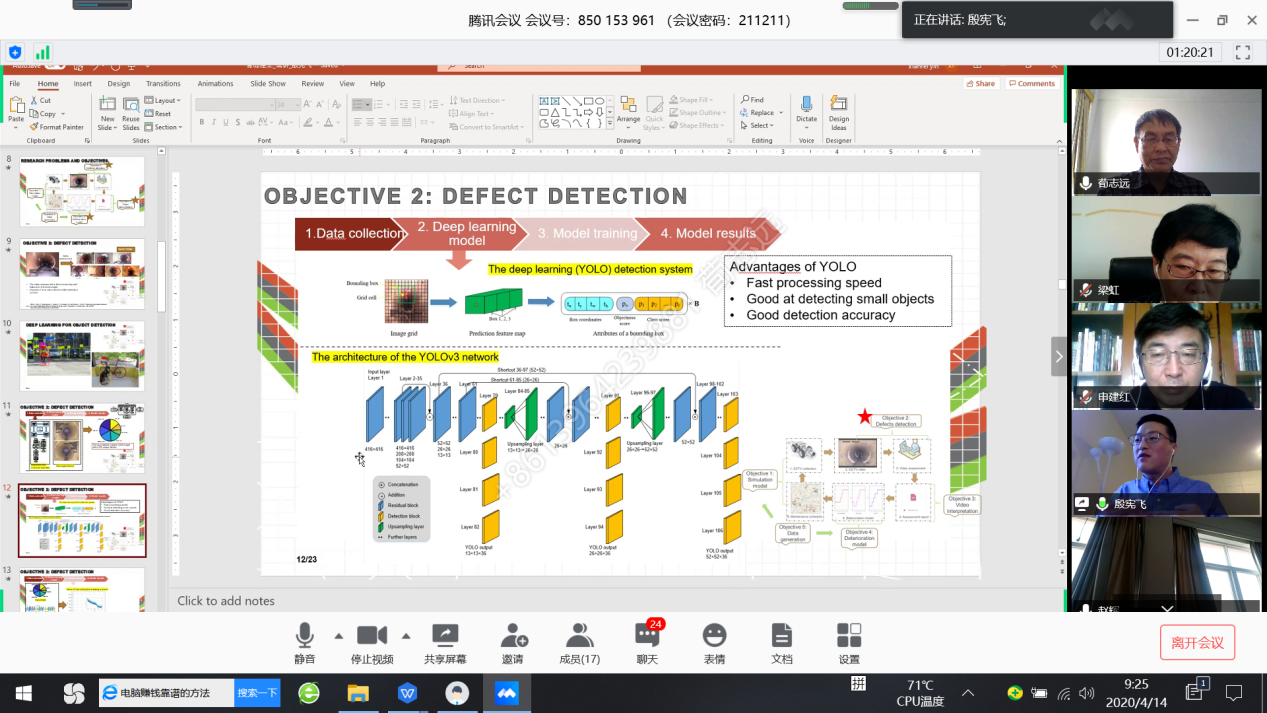Click the green network signal bars icon
This screenshot has width=1267, height=713.
tap(42, 52)
